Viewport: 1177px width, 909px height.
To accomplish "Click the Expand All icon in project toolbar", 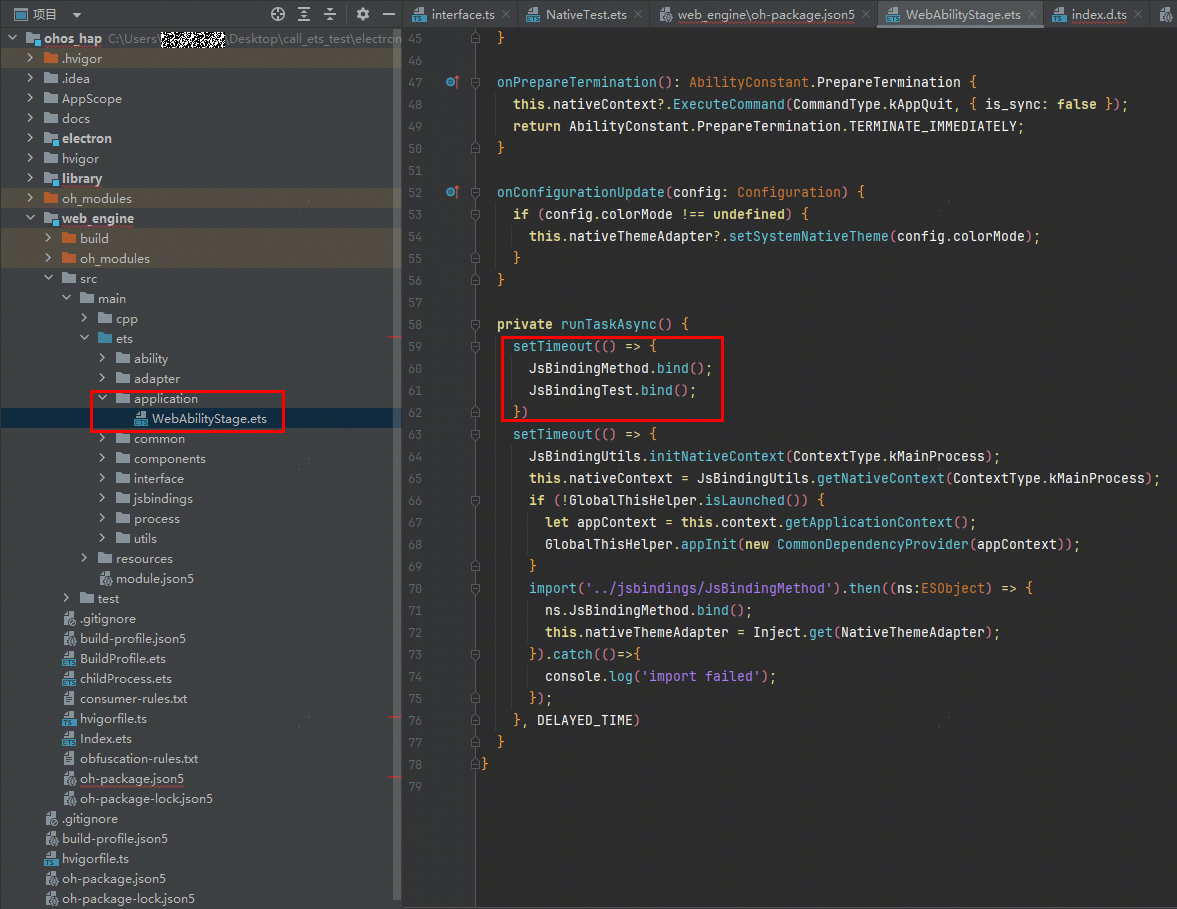I will pos(304,14).
